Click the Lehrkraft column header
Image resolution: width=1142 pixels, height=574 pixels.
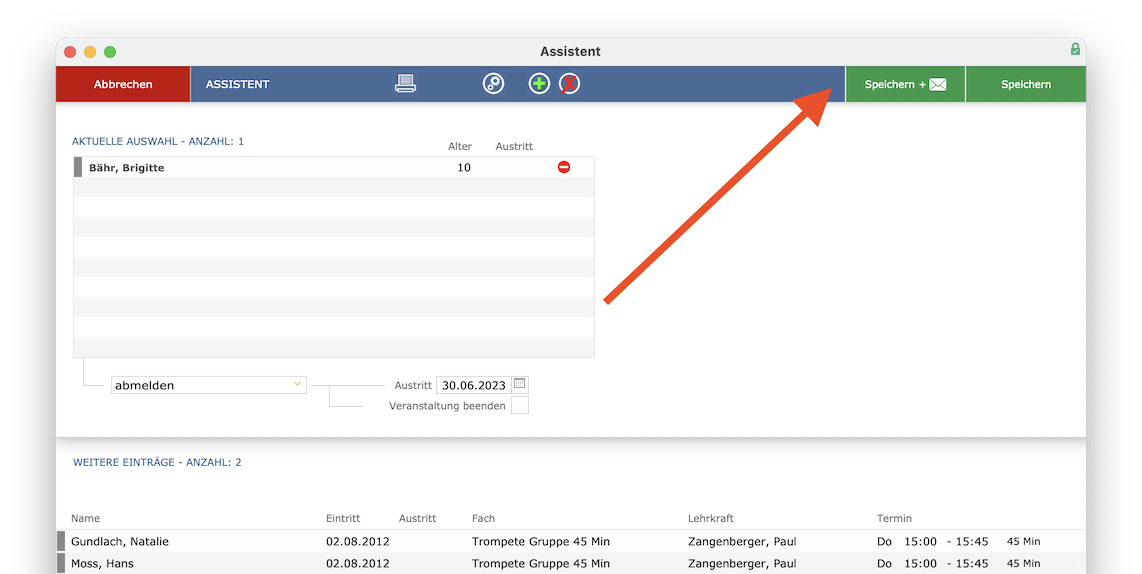pos(711,518)
